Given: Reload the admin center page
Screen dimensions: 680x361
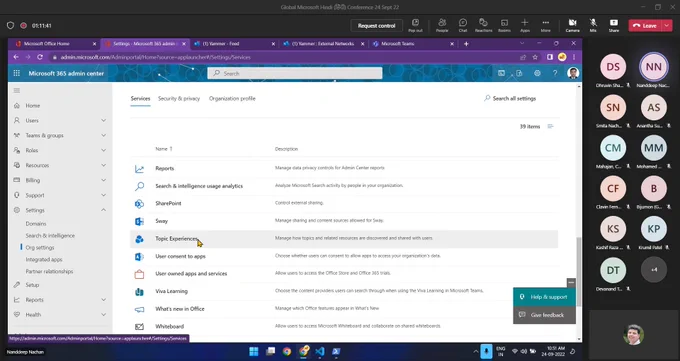Looking at the screenshot, I should tap(40, 57).
